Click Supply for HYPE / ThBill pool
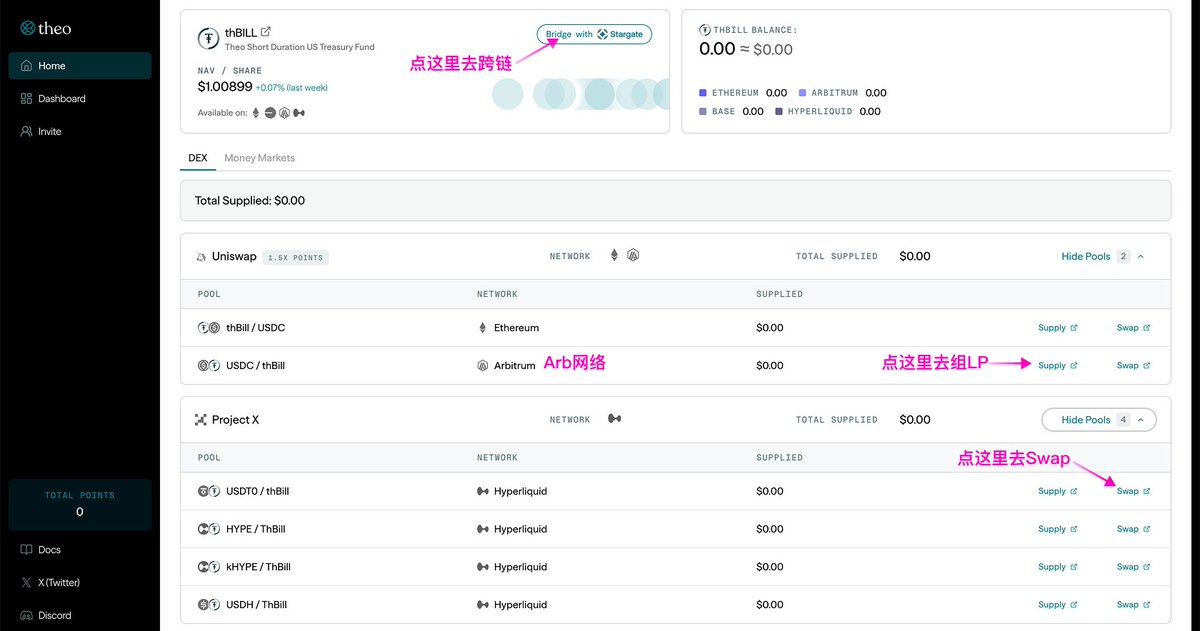The height and width of the screenshot is (631, 1200). (x=1057, y=529)
